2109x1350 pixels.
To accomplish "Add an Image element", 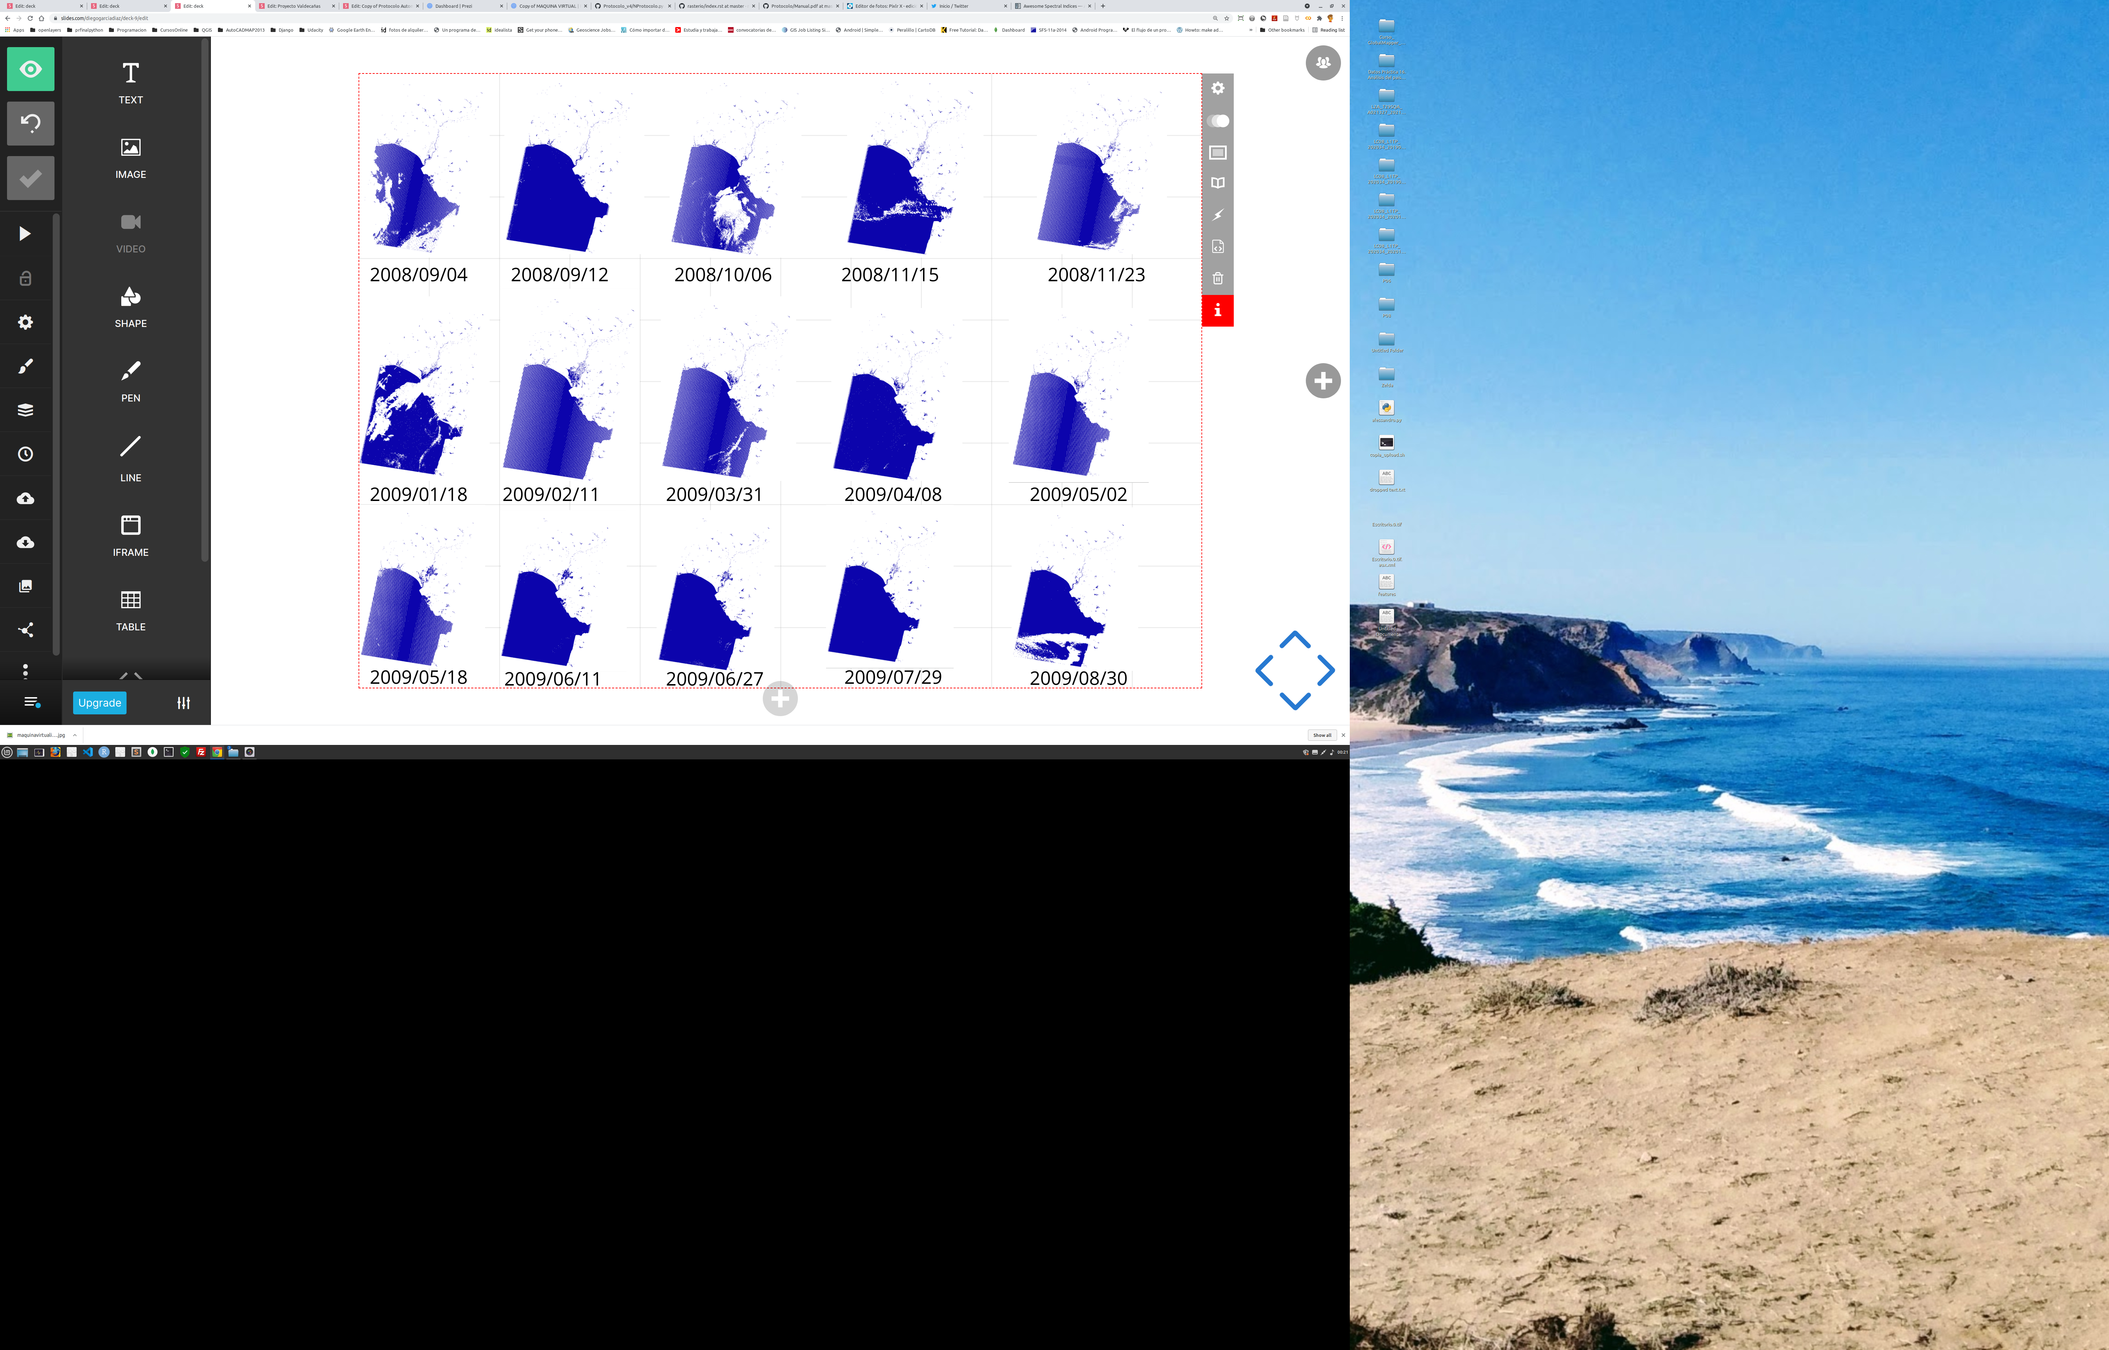I will coord(130,157).
